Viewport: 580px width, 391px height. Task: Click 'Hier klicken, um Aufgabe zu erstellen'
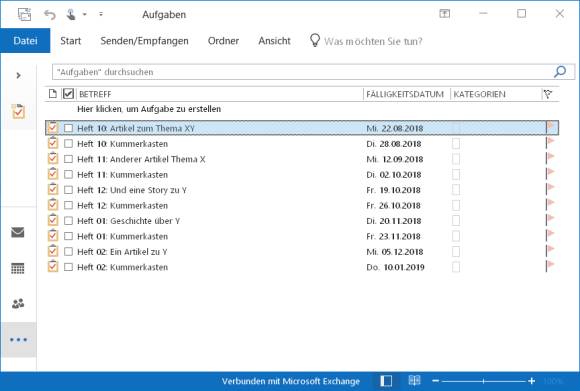(149, 109)
